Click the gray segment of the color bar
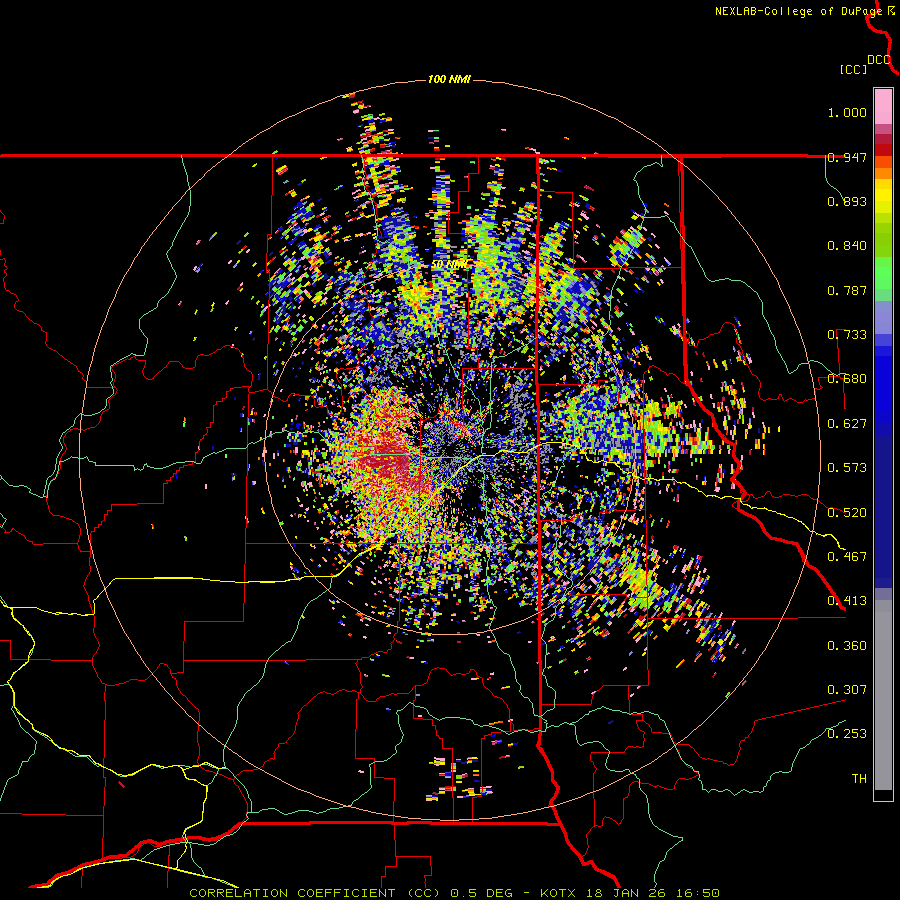 (x=883, y=695)
